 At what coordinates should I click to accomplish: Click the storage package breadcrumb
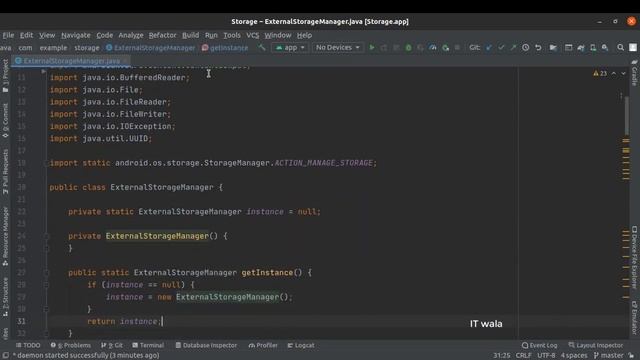point(87,48)
